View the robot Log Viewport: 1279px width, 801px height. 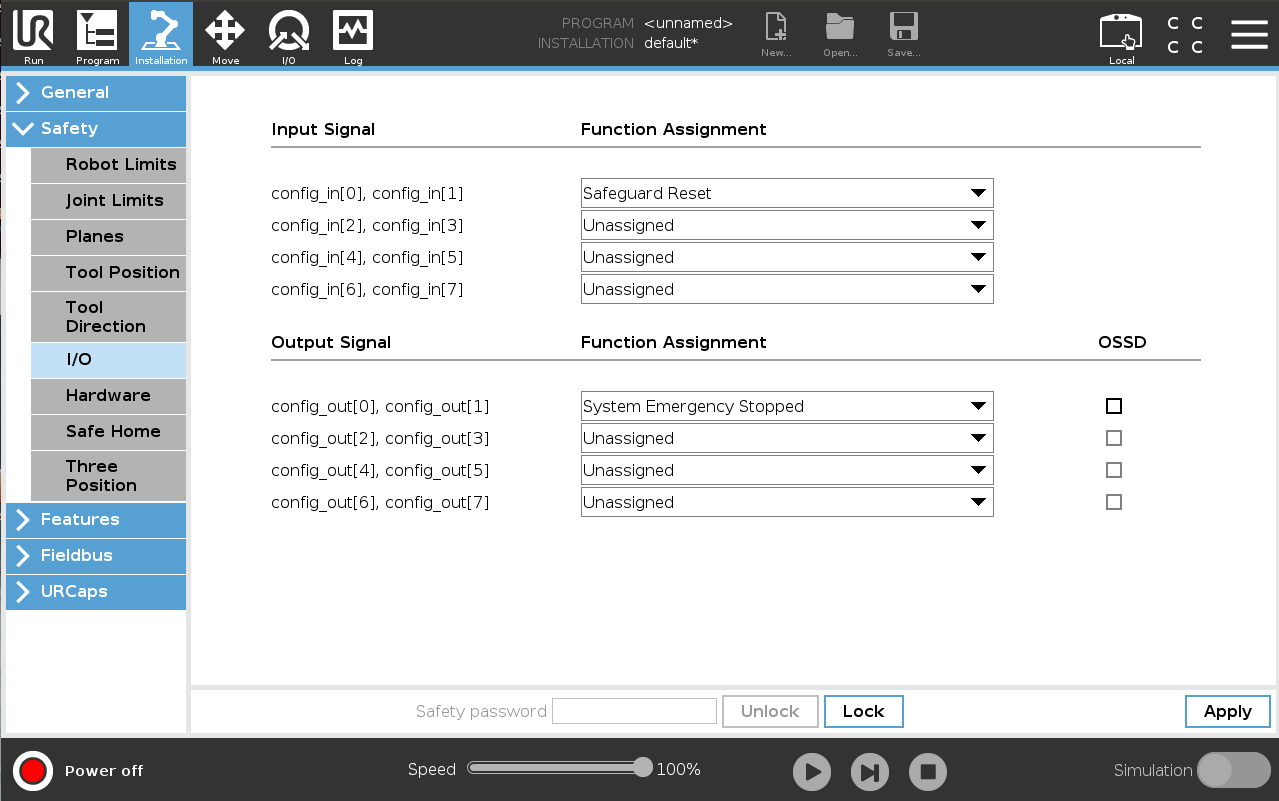click(x=352, y=35)
